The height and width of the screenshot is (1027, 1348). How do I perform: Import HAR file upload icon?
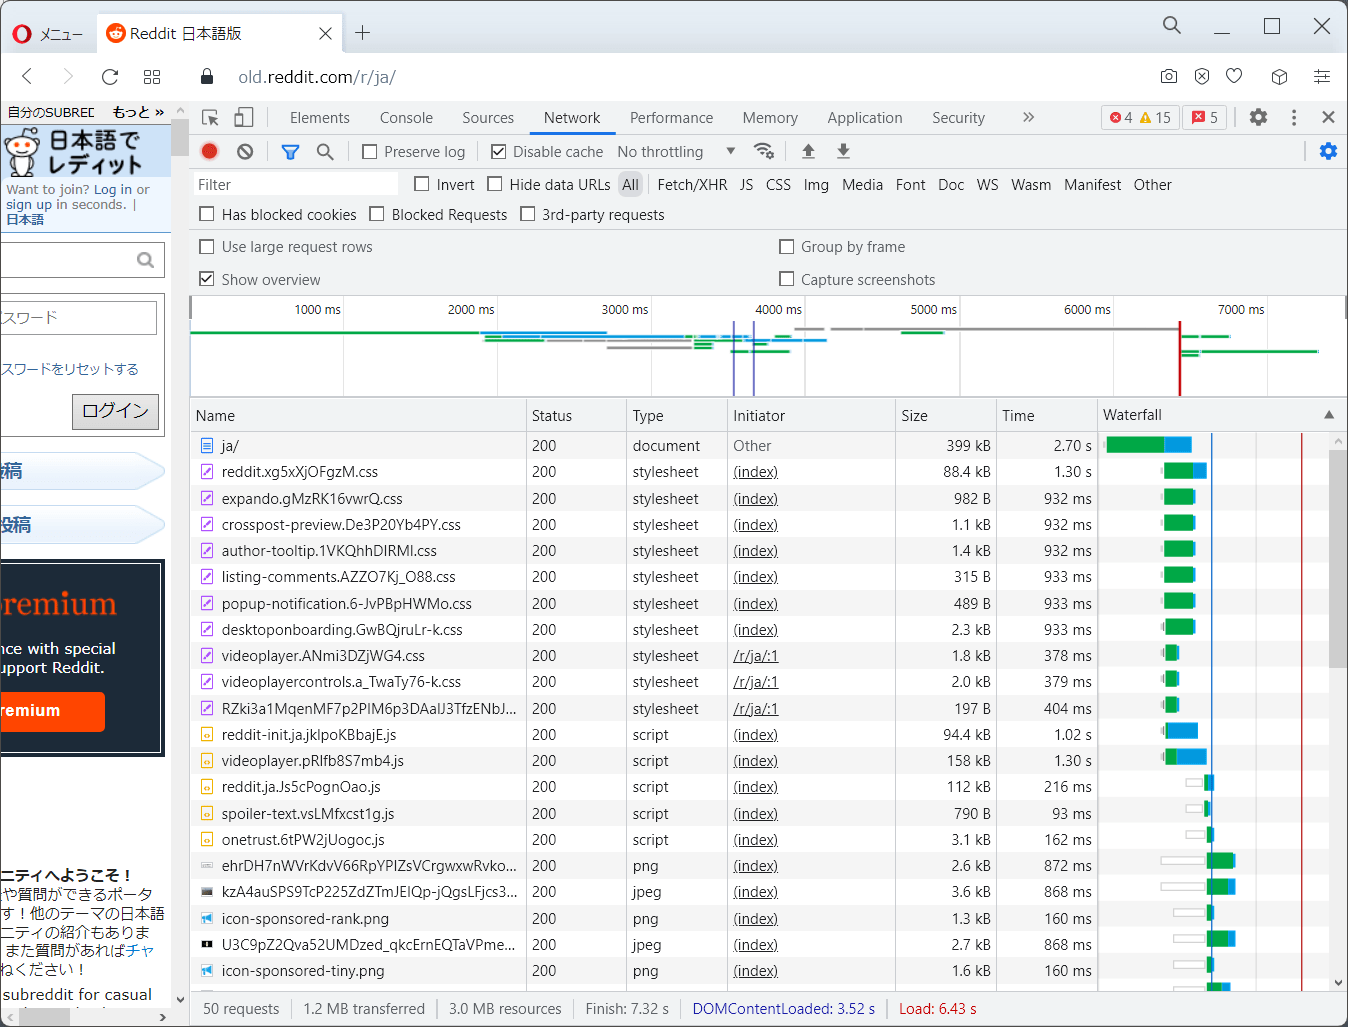(808, 151)
